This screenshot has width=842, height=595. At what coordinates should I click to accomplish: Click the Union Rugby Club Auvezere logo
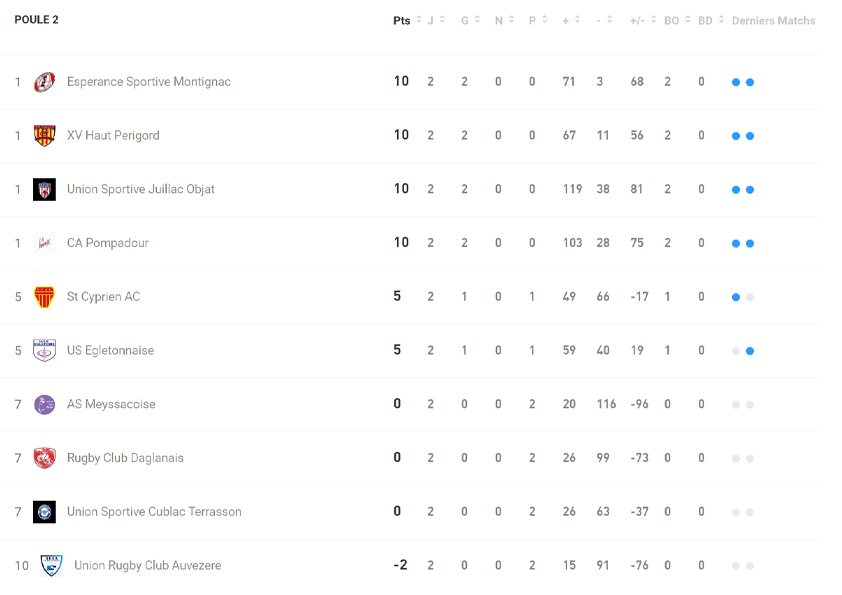(x=51, y=566)
